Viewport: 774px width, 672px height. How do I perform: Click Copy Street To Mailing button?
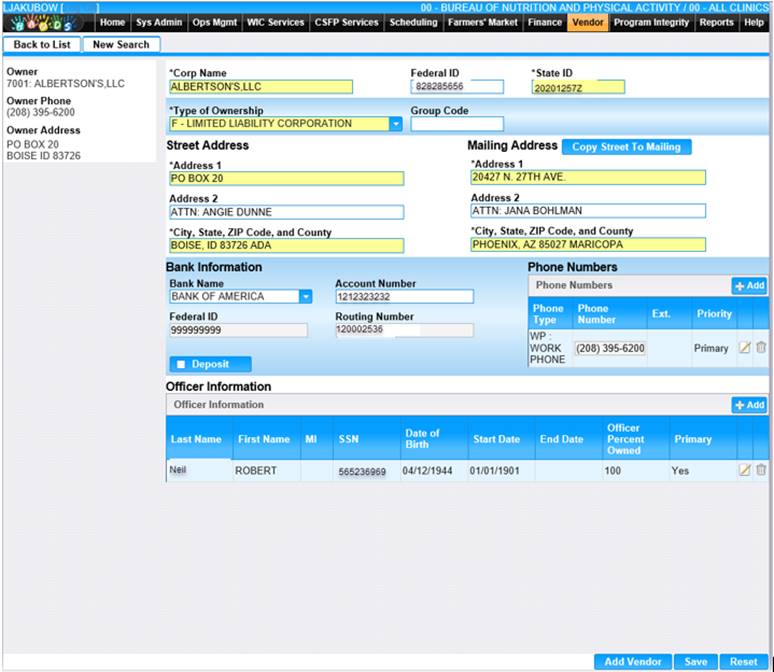click(626, 147)
